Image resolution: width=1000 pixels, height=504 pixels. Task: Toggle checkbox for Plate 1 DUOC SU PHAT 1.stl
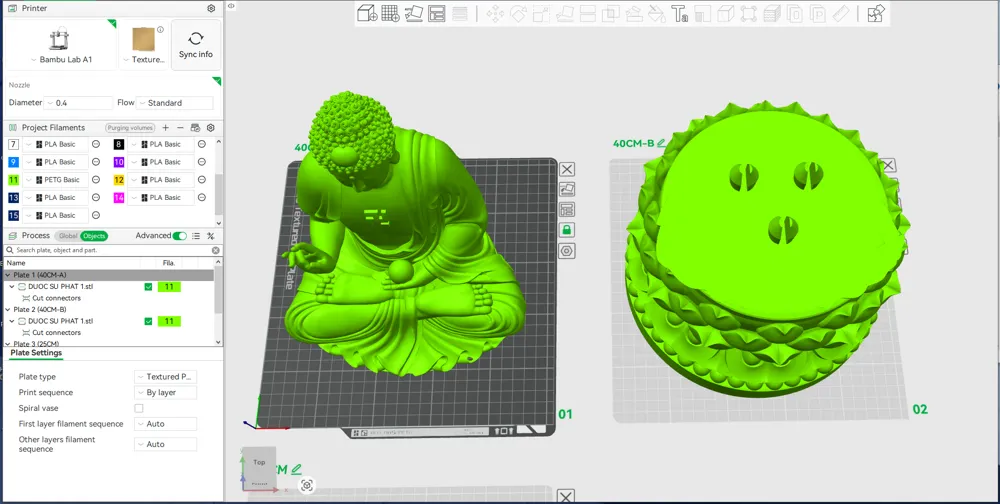[x=149, y=287]
